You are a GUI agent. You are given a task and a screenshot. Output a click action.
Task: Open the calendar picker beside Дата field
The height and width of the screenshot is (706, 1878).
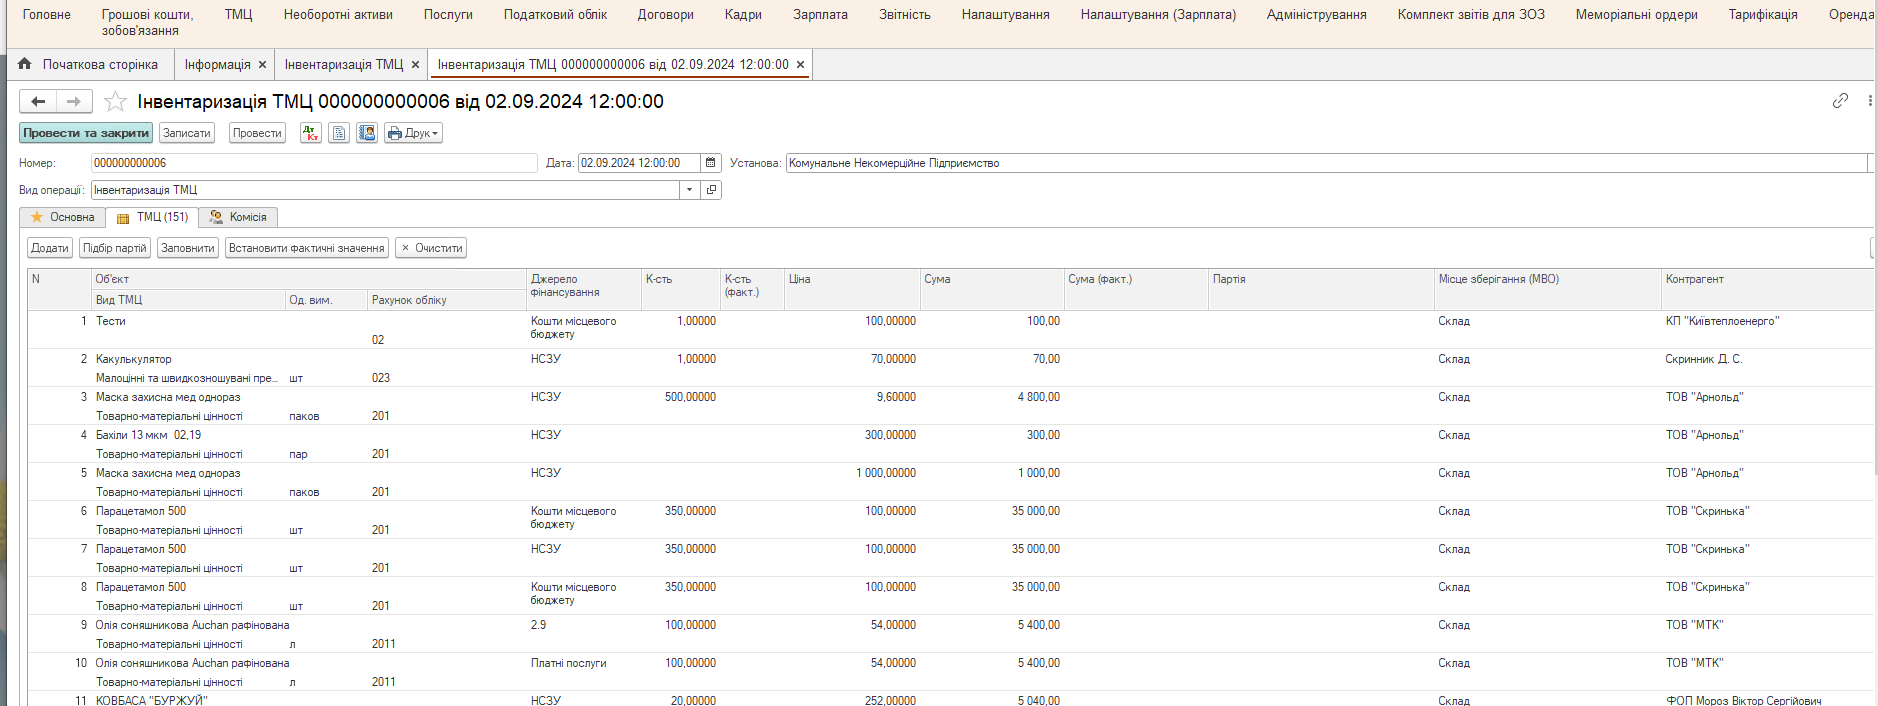(x=710, y=163)
